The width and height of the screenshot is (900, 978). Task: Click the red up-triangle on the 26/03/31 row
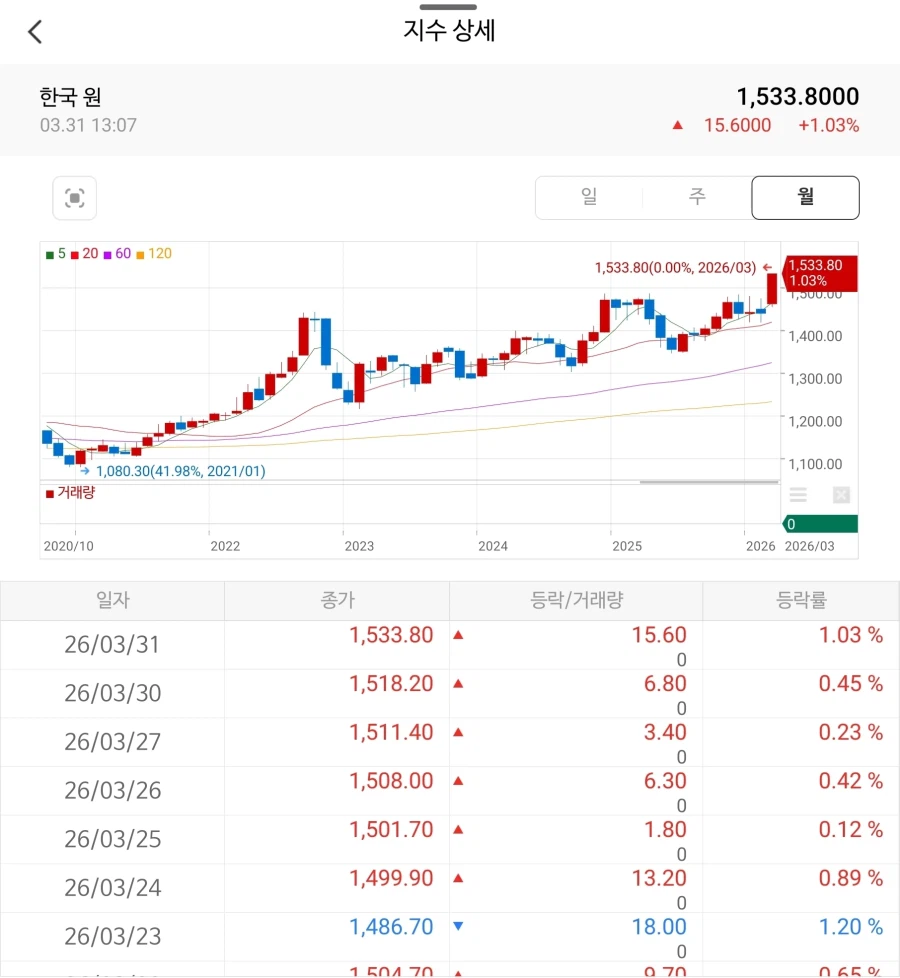coord(458,635)
